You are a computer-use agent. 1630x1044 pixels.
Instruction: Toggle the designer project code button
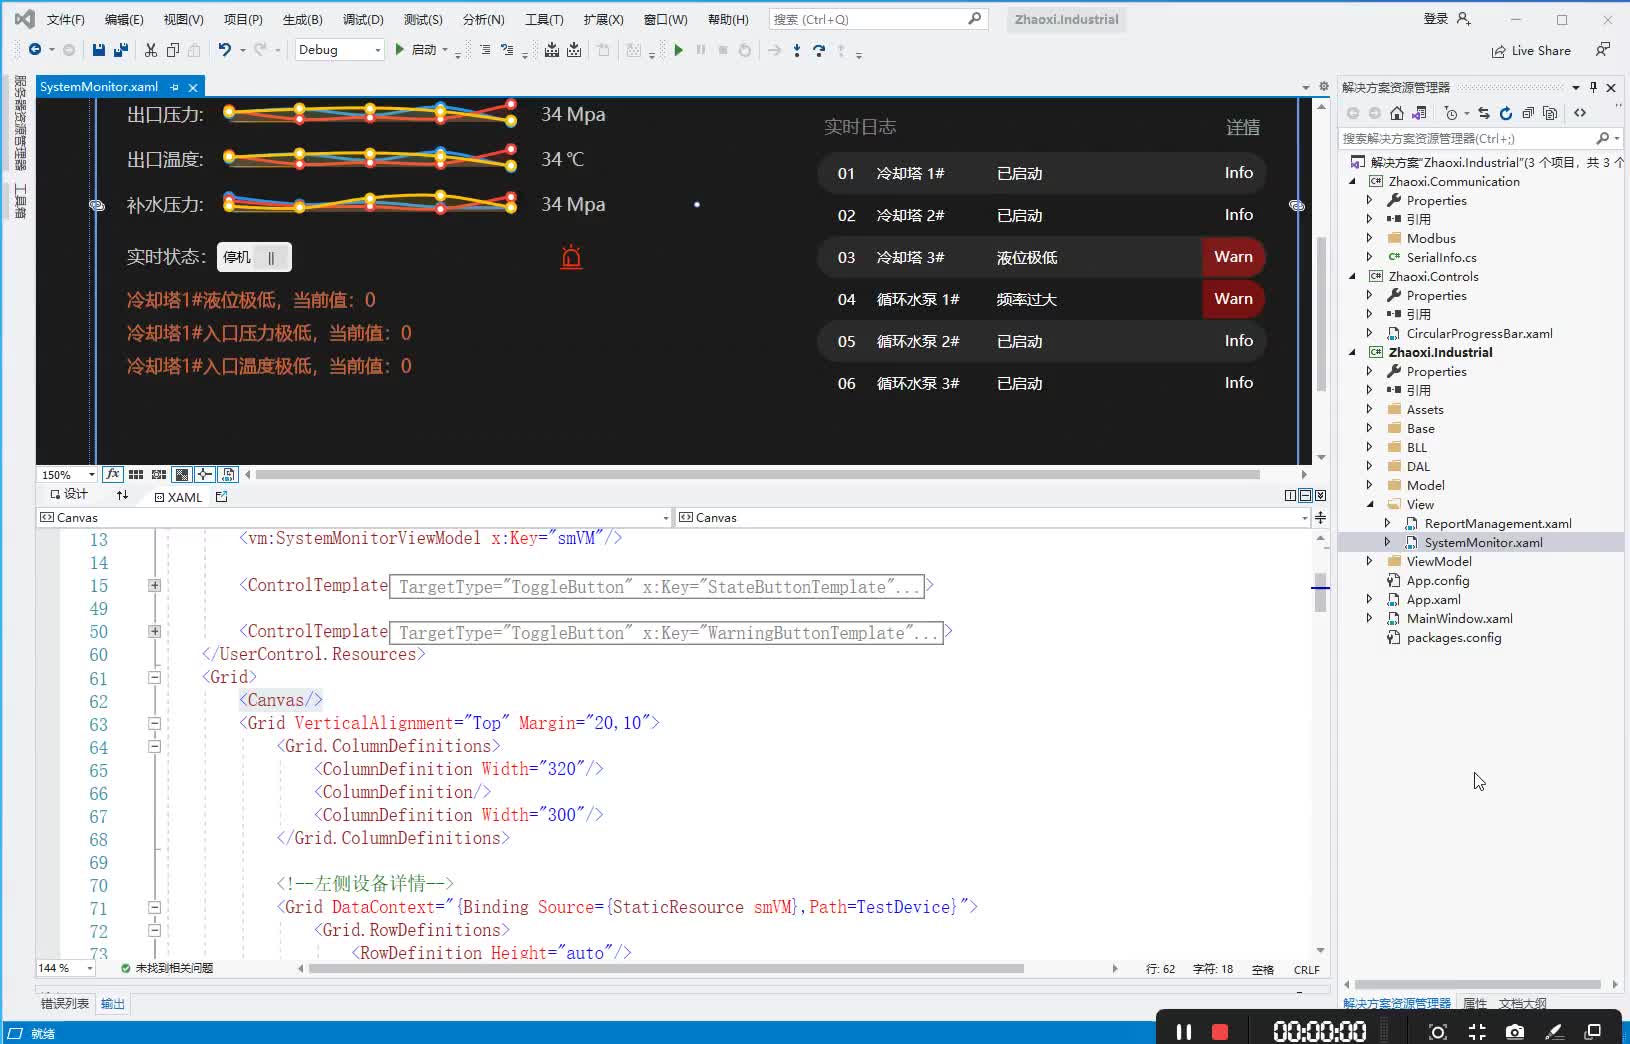click(x=228, y=474)
